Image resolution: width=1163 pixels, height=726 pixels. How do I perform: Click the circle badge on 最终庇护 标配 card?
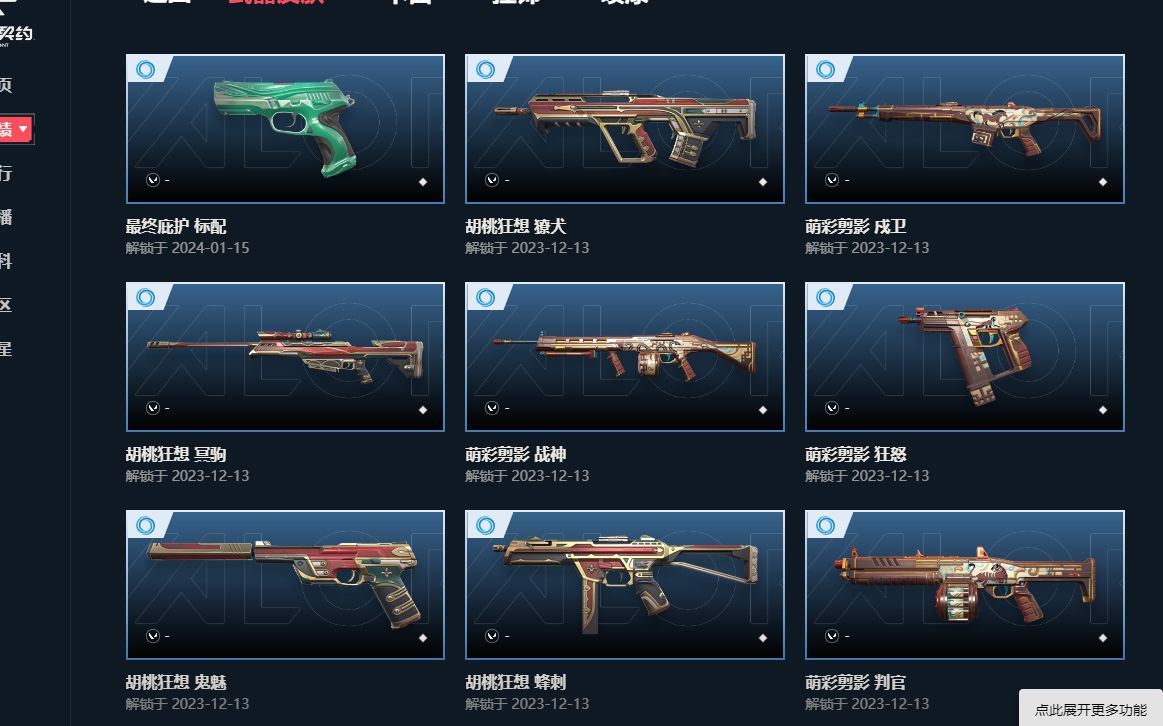pyautogui.click(x=145, y=70)
